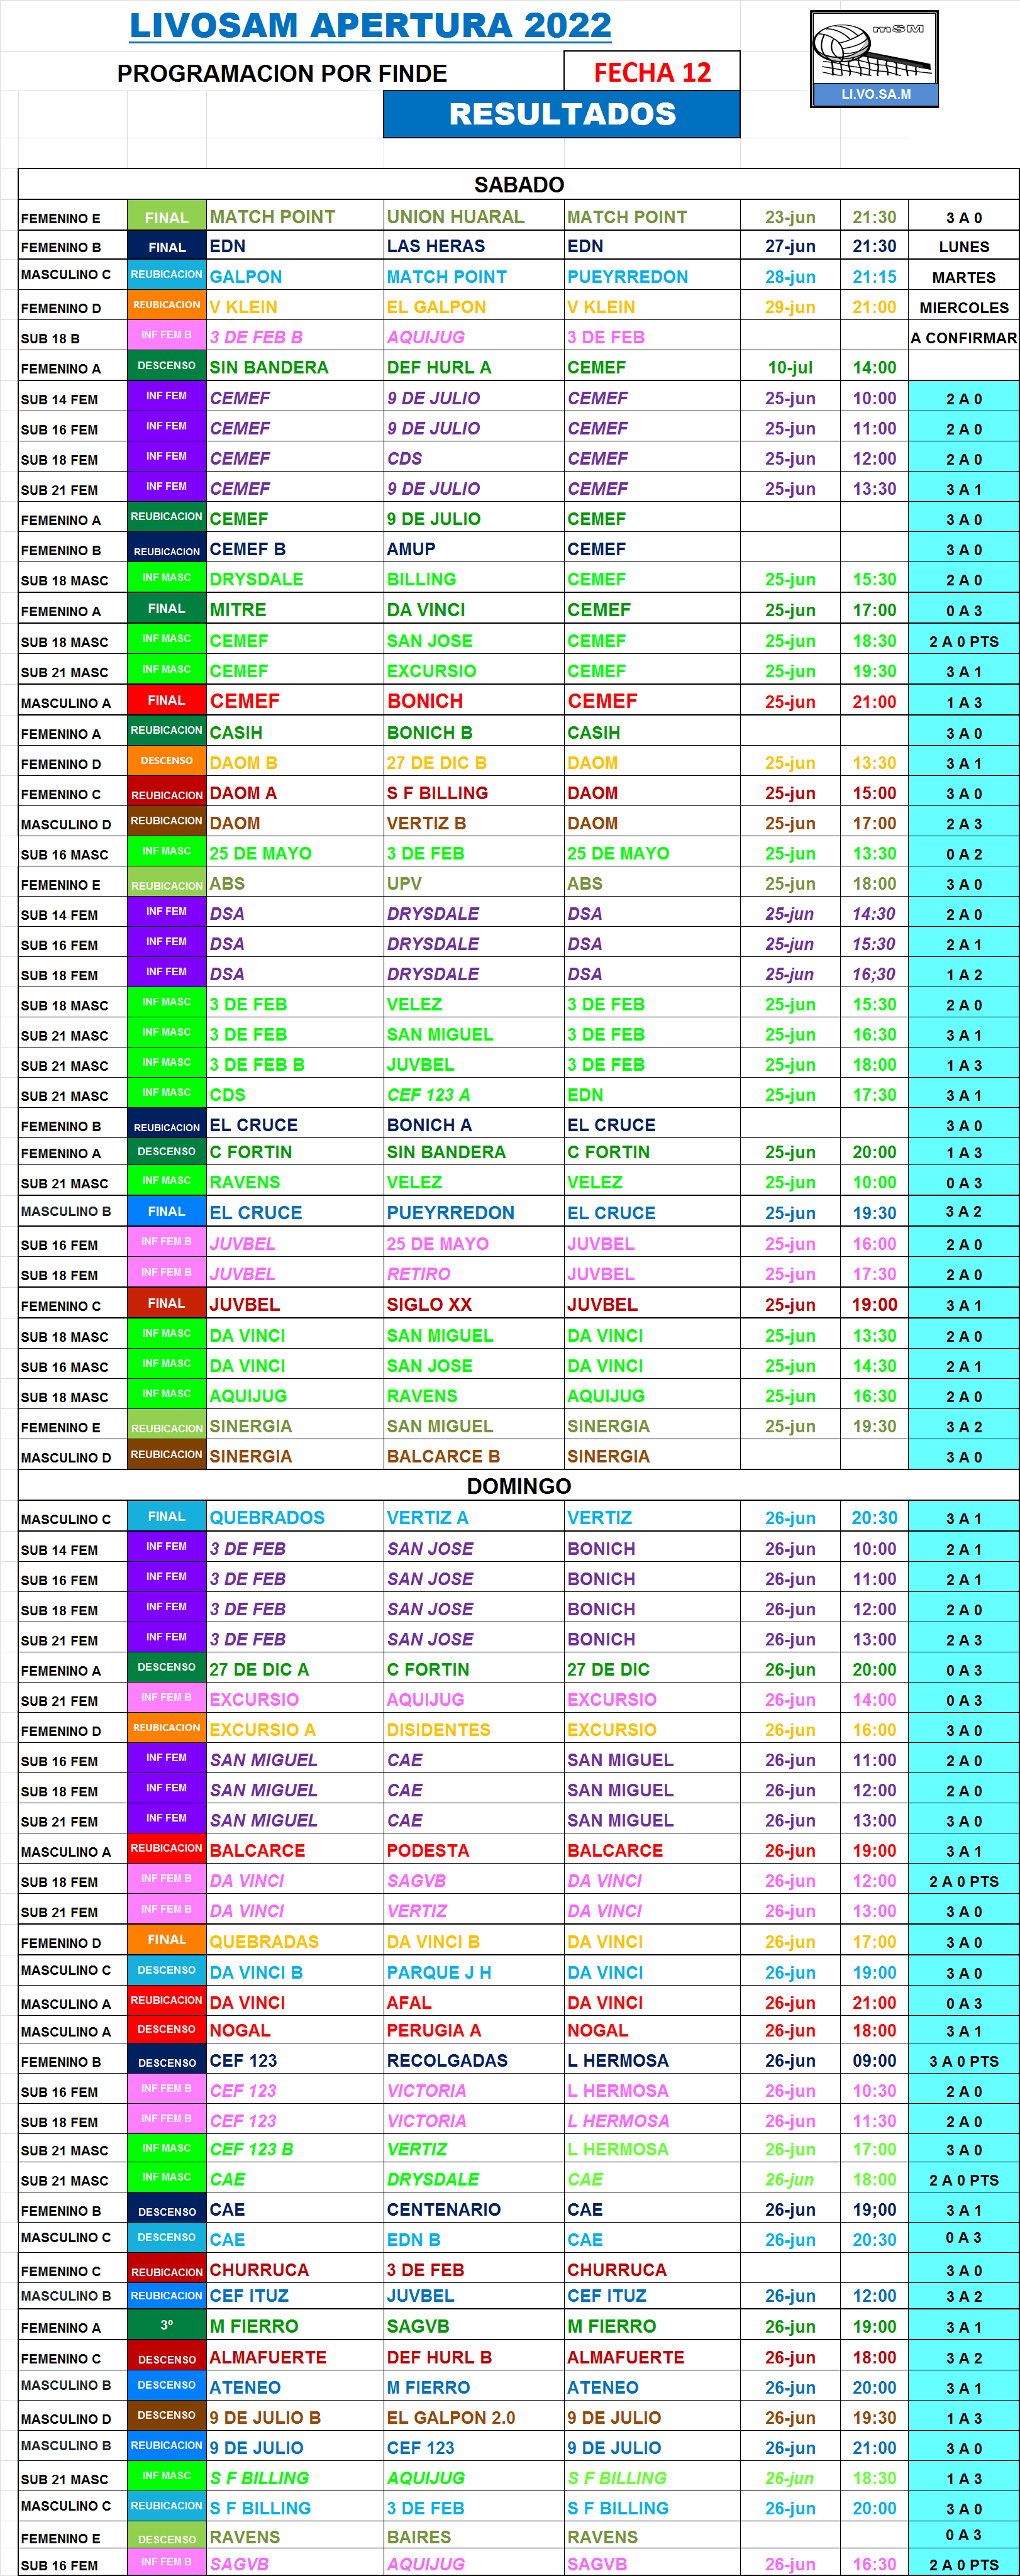This screenshot has width=1020, height=2576.
Task: Click the blue RESULTADOS banner
Action: tap(562, 114)
